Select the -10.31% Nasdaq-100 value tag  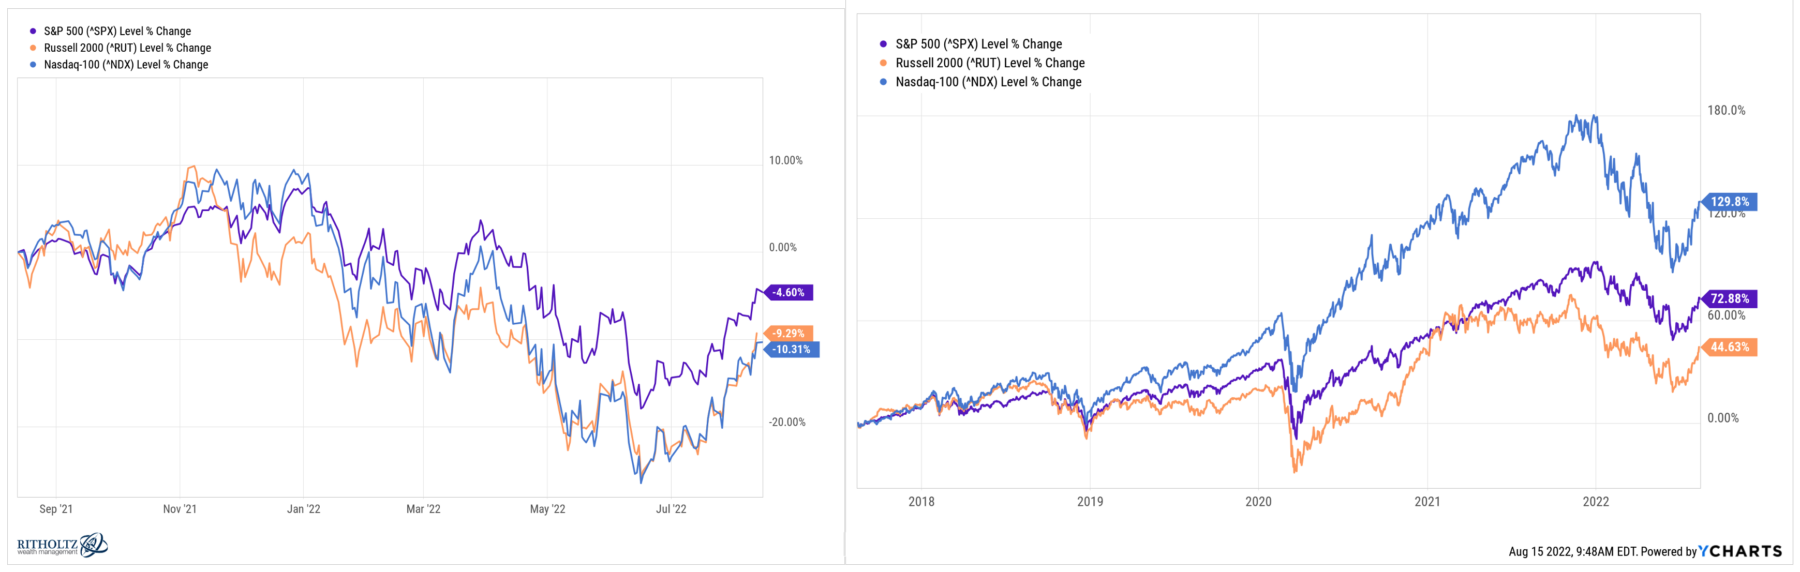click(x=792, y=350)
